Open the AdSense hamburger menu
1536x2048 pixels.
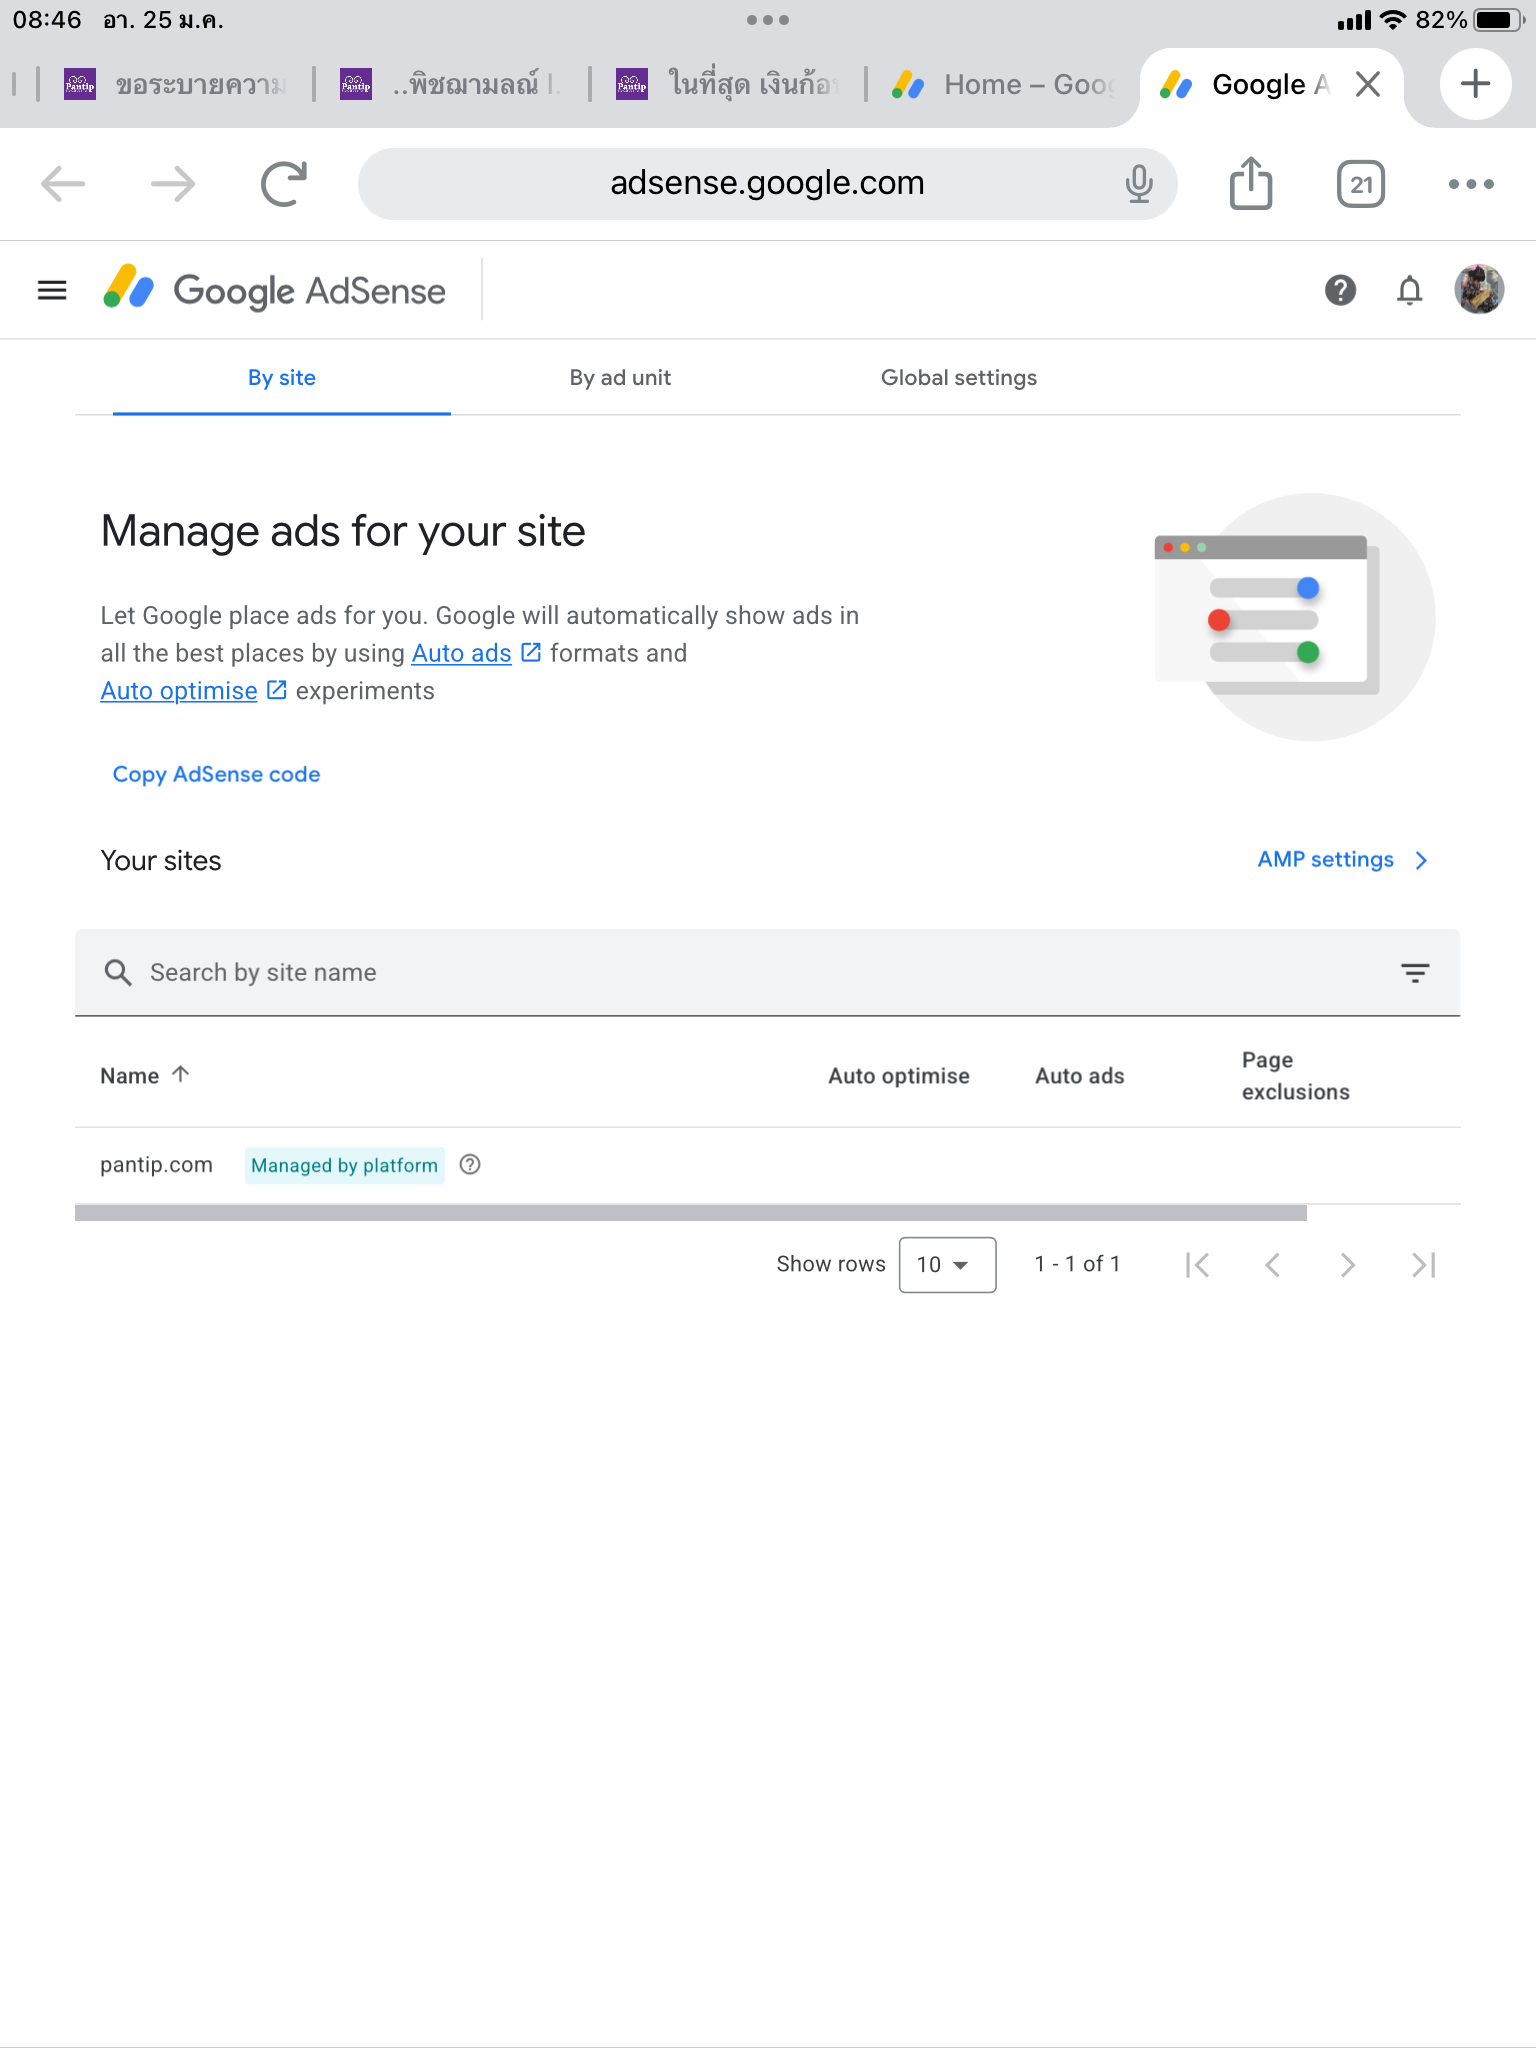[x=52, y=291]
